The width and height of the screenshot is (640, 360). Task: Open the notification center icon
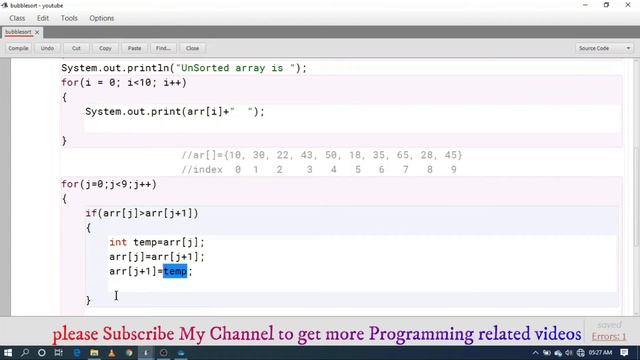coord(624,352)
